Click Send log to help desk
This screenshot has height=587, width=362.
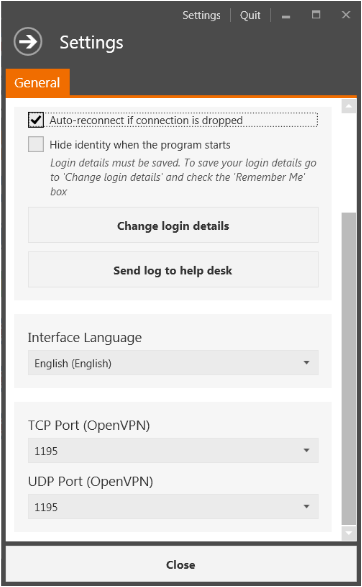coord(173,270)
